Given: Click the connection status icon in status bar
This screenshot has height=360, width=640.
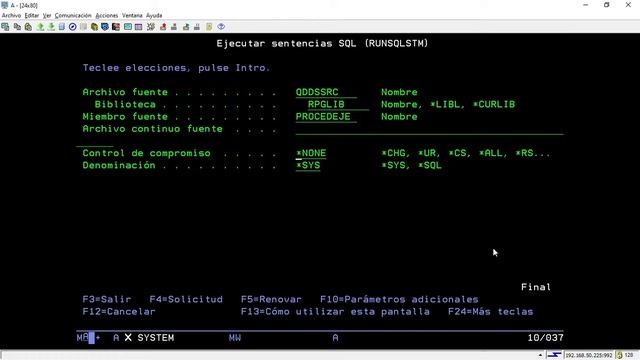Looking at the screenshot, I should point(554,355).
